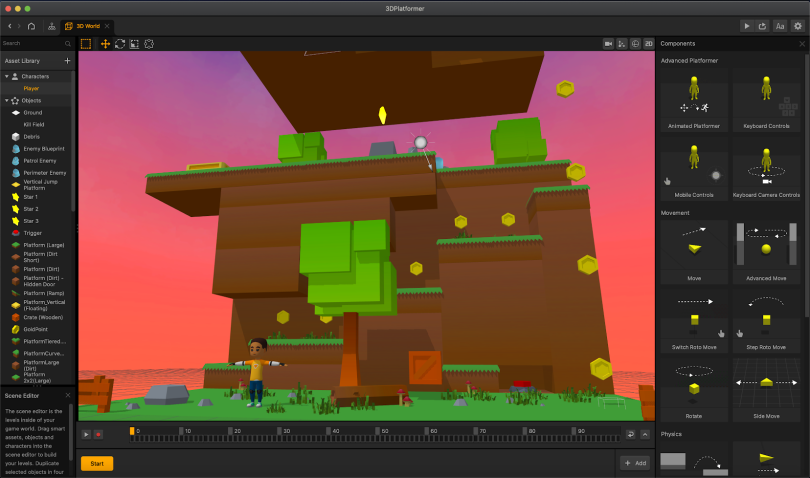Toggle 2D view mode

pos(648,44)
